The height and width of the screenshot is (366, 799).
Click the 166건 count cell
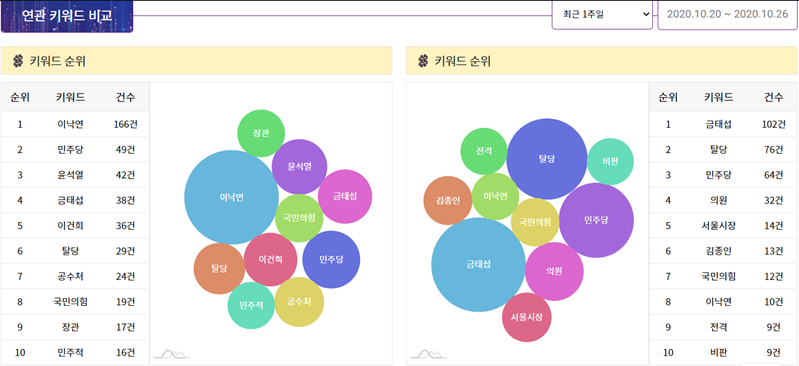point(125,124)
